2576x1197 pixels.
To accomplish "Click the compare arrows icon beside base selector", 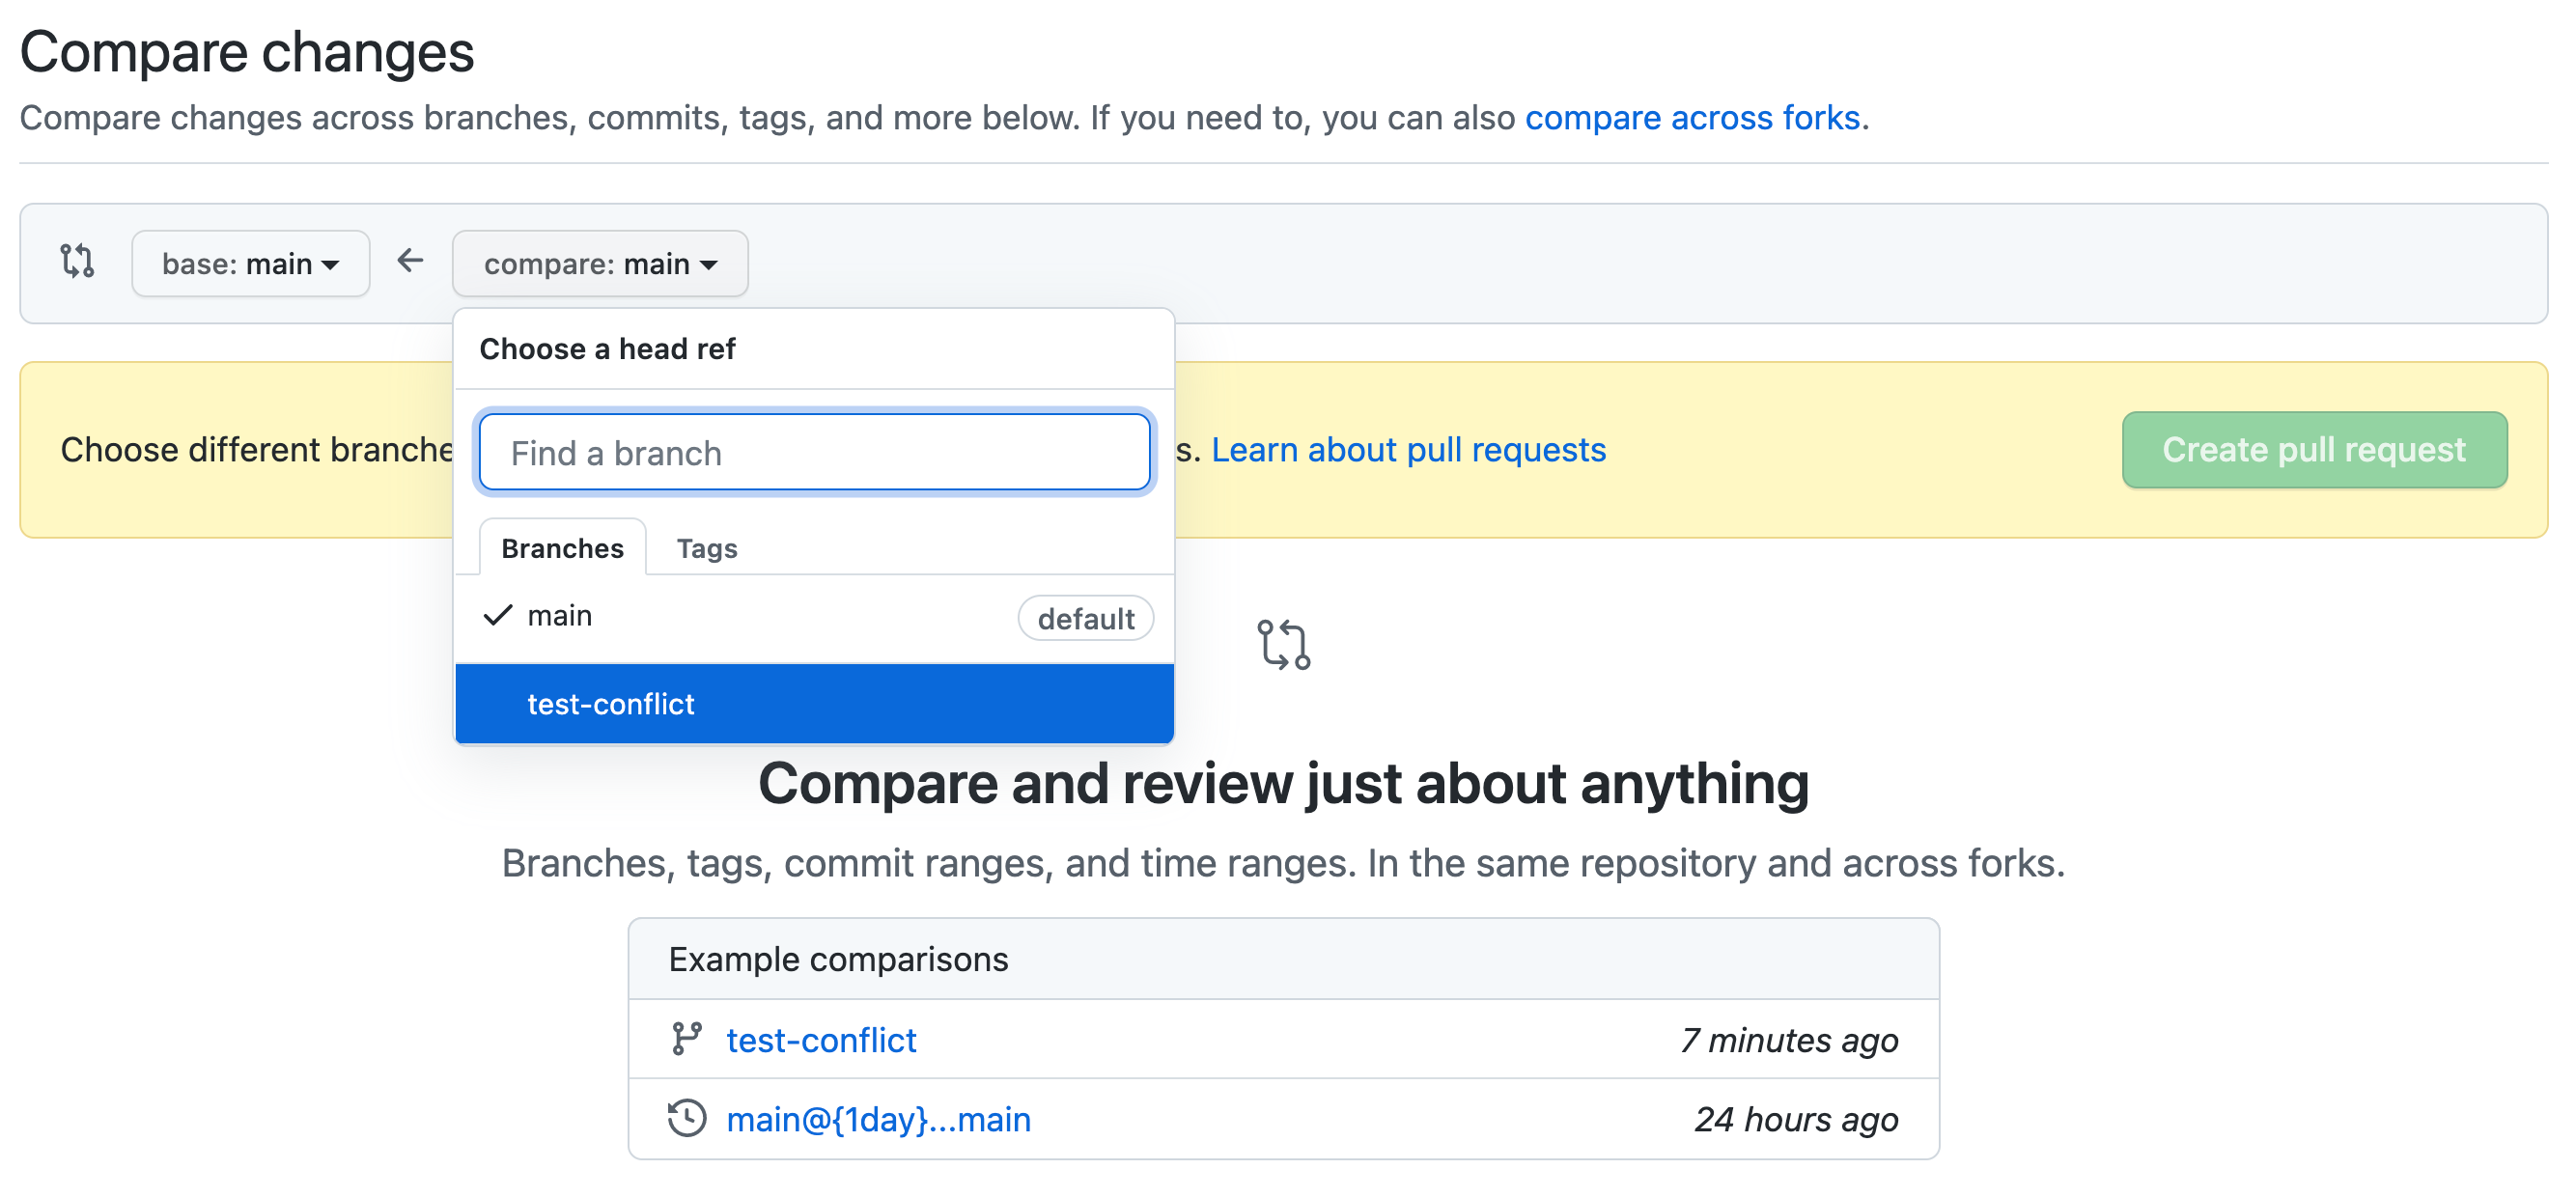I will pyautogui.click(x=77, y=261).
